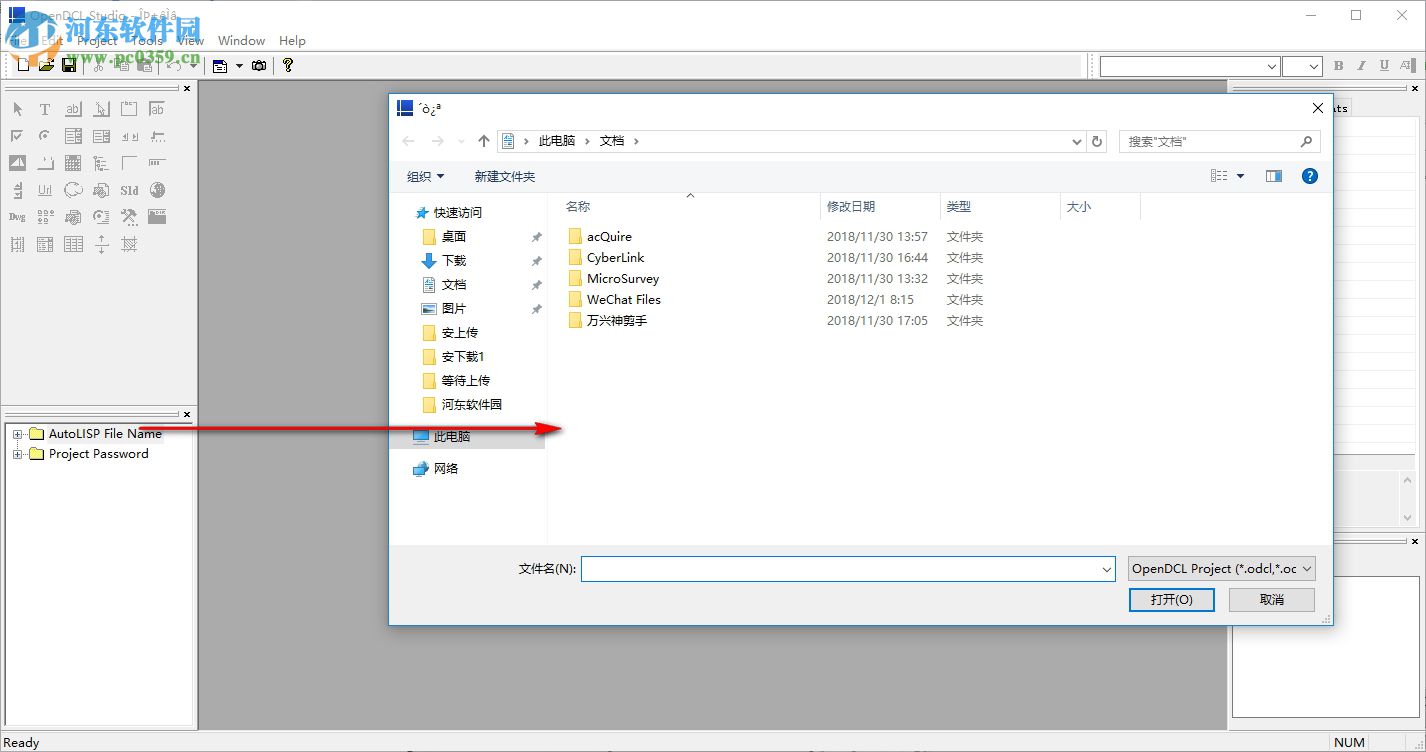Click the Help question mark toolbar icon
Image resolution: width=1426 pixels, height=752 pixels.
point(289,65)
